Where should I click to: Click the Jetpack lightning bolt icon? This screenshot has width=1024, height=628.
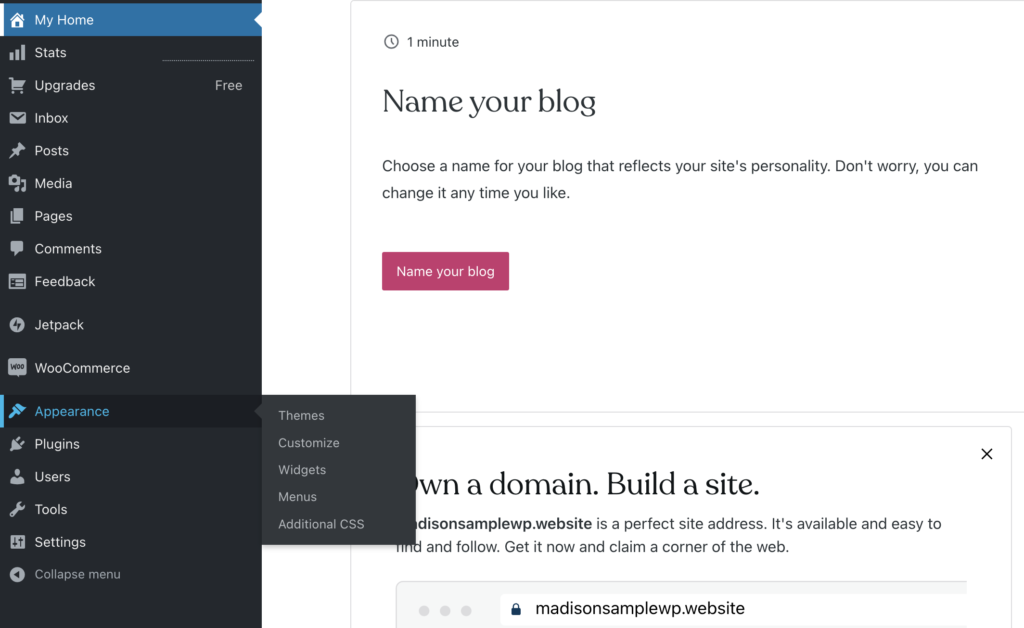coord(17,324)
